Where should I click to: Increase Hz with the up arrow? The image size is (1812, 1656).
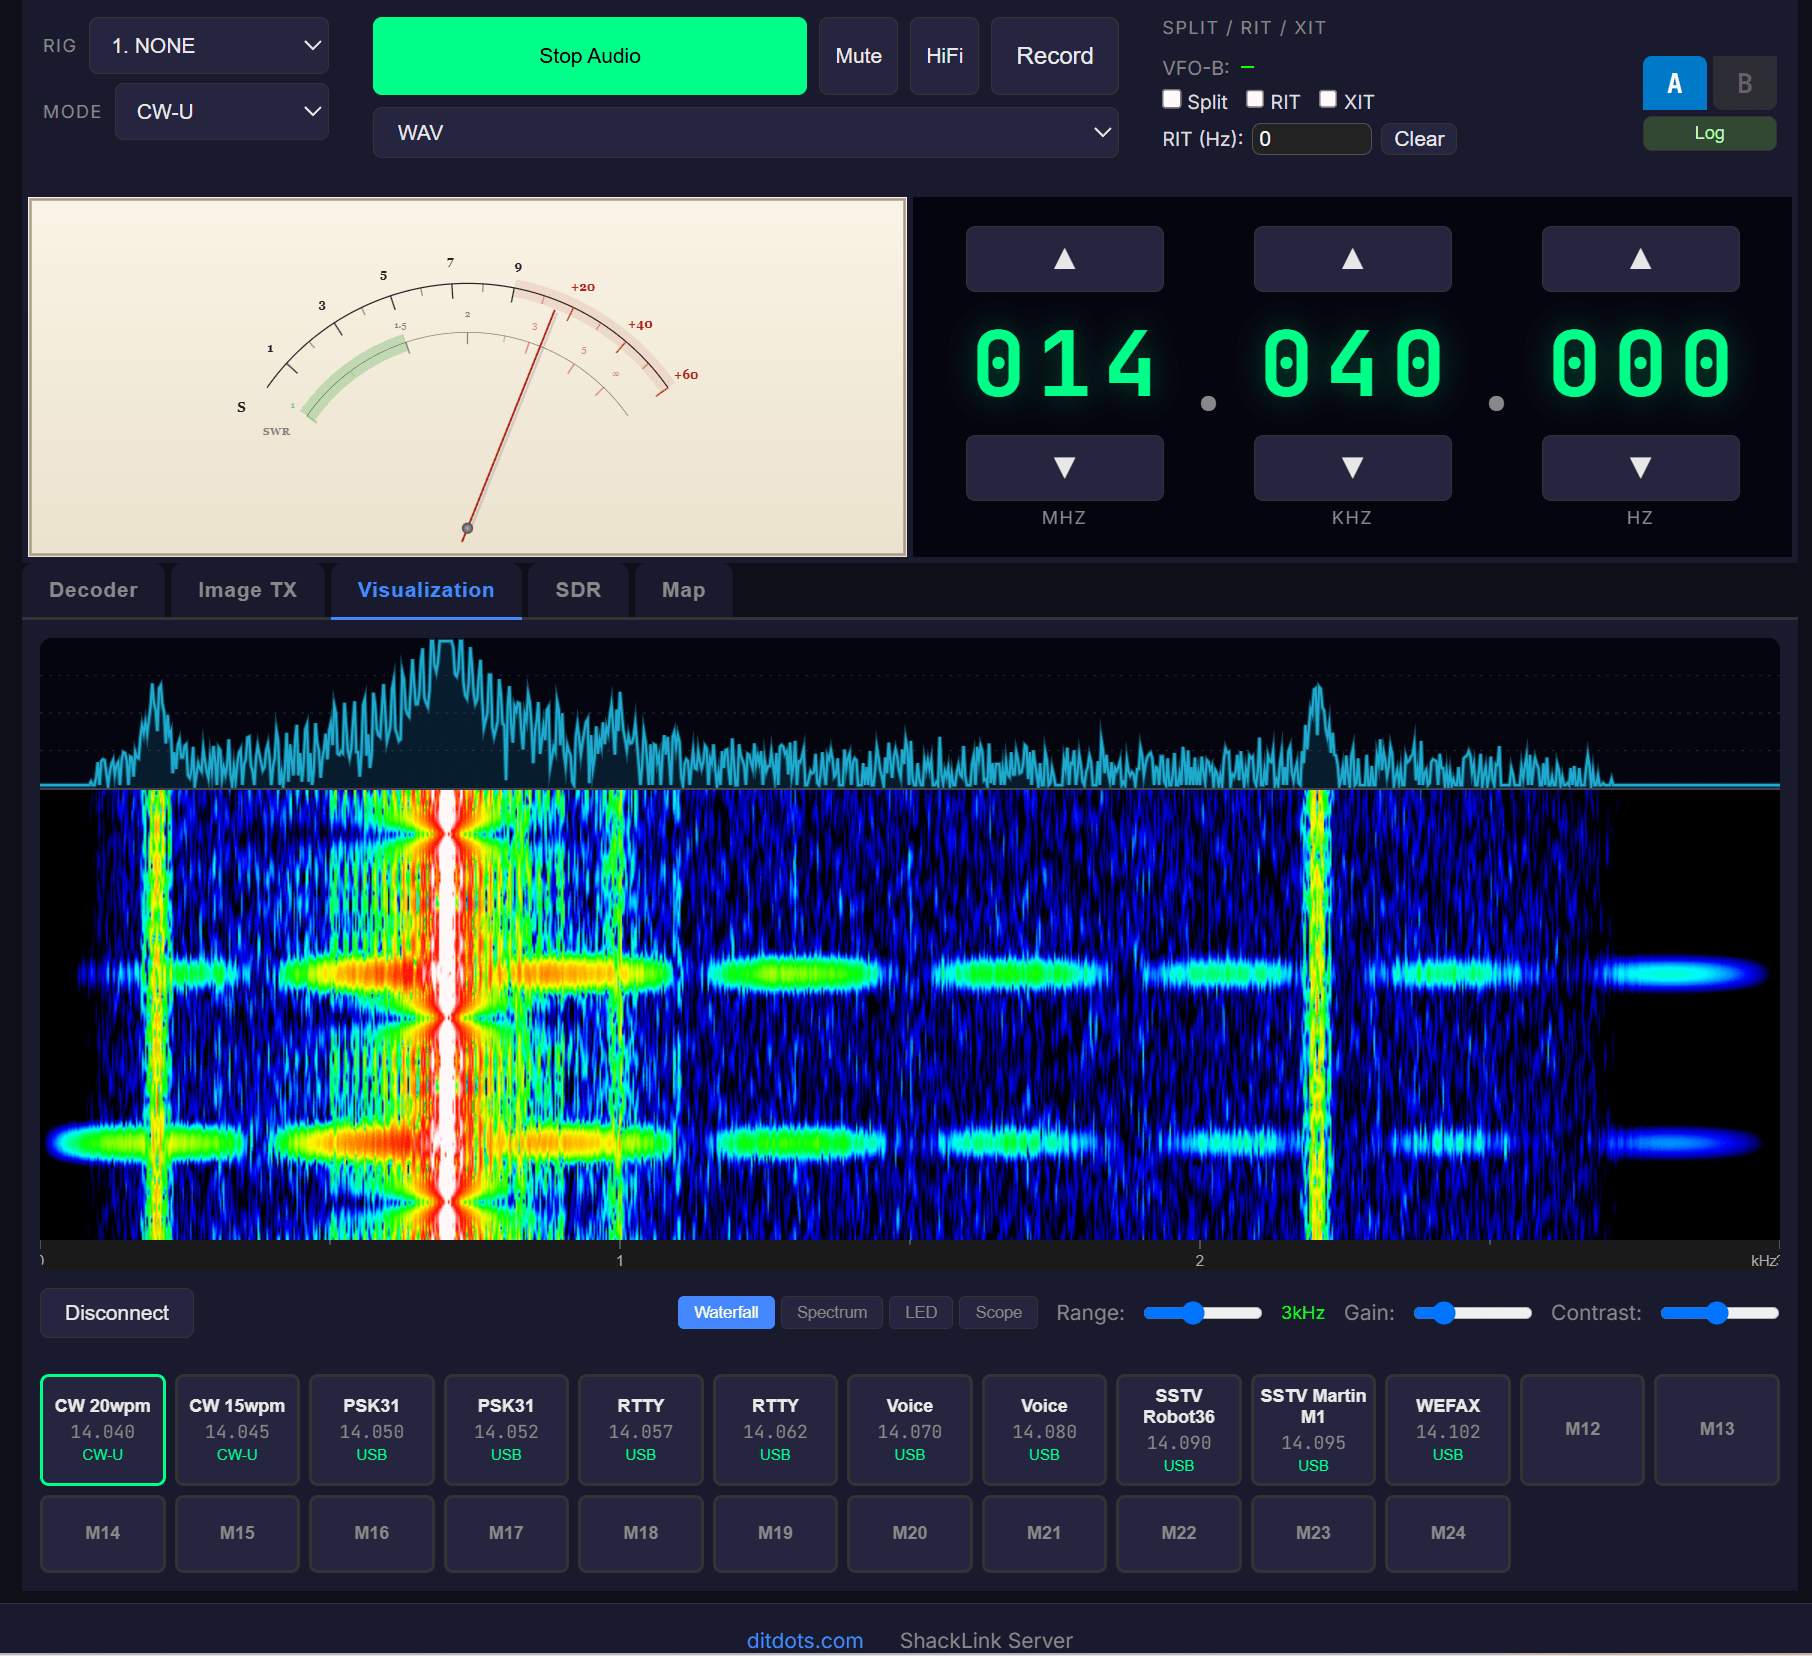coord(1640,259)
